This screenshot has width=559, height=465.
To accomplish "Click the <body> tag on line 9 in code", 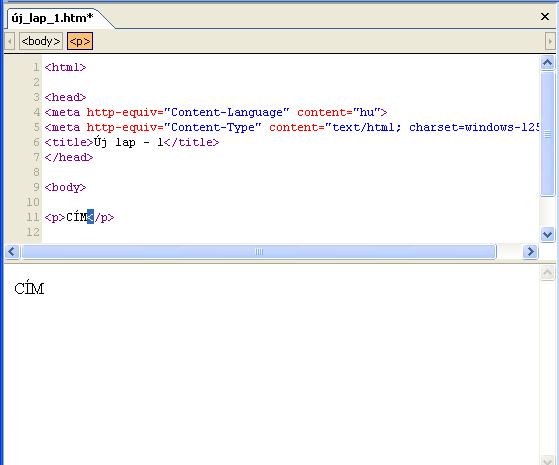I will click(x=66, y=187).
